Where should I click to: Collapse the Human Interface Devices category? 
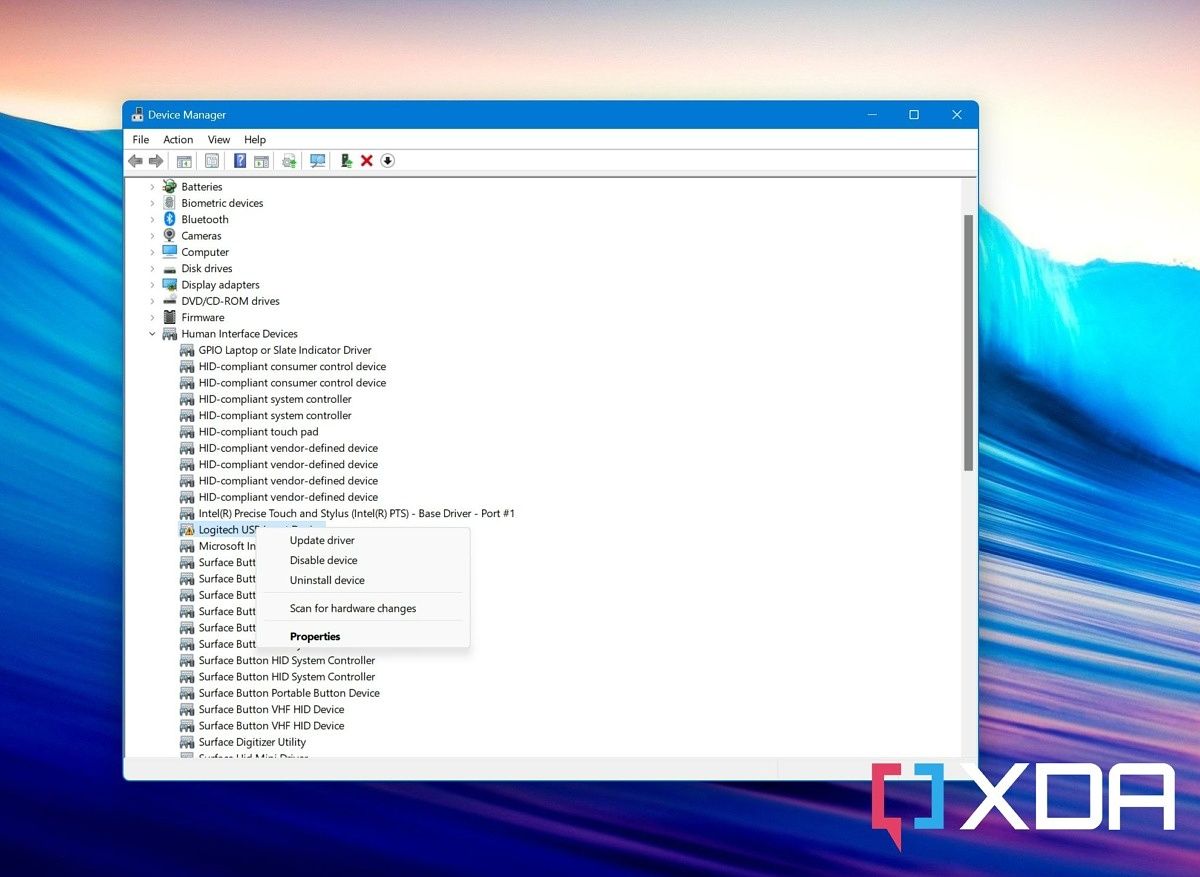(x=153, y=334)
